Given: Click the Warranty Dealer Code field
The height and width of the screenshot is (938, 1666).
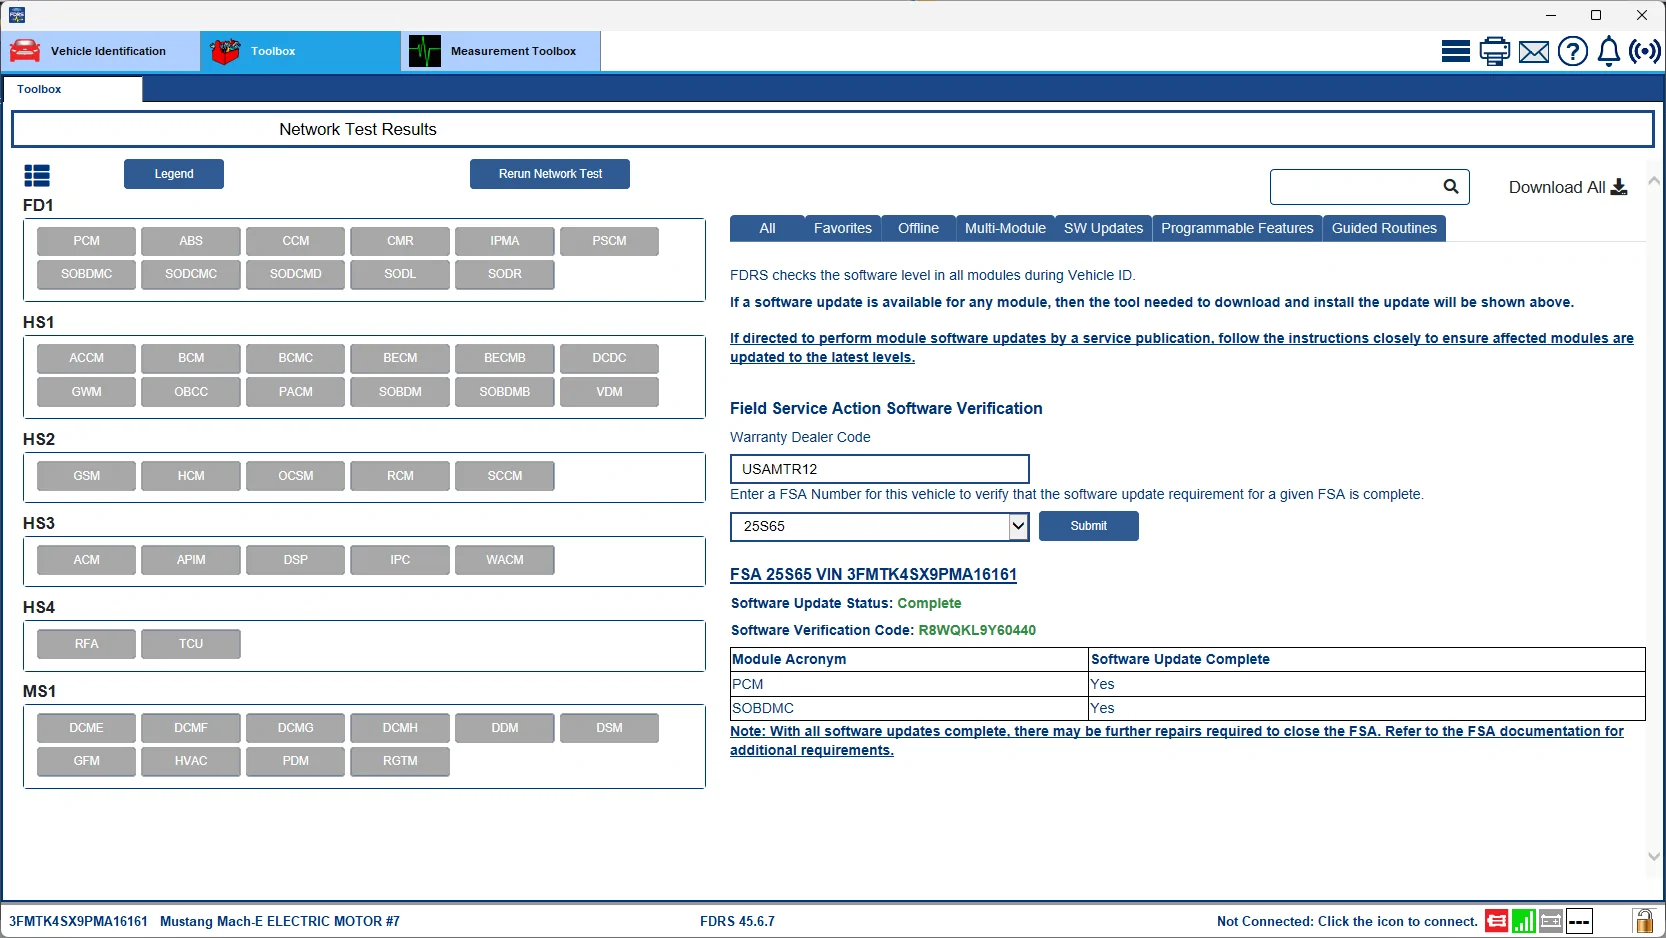Looking at the screenshot, I should (880, 469).
